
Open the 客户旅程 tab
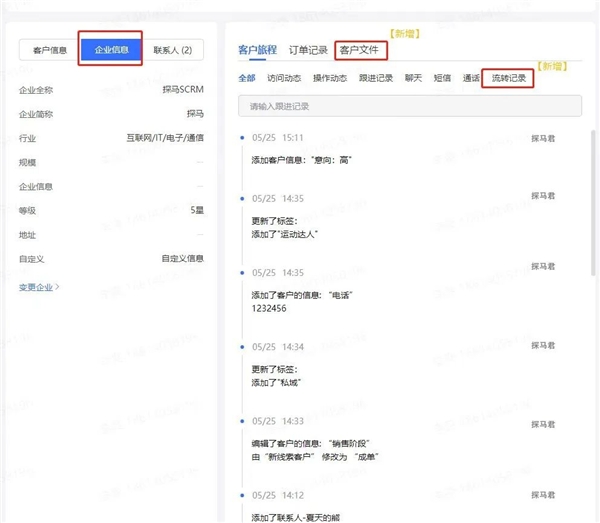tap(257, 50)
